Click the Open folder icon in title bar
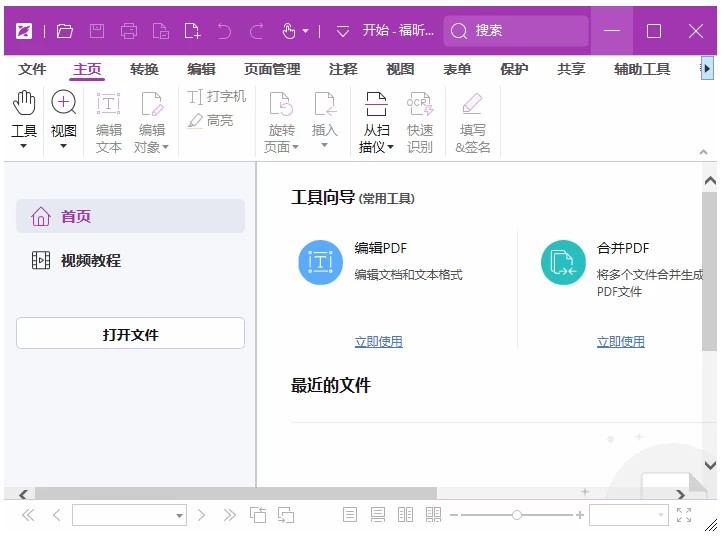The image size is (722, 544). pyautogui.click(x=65, y=31)
